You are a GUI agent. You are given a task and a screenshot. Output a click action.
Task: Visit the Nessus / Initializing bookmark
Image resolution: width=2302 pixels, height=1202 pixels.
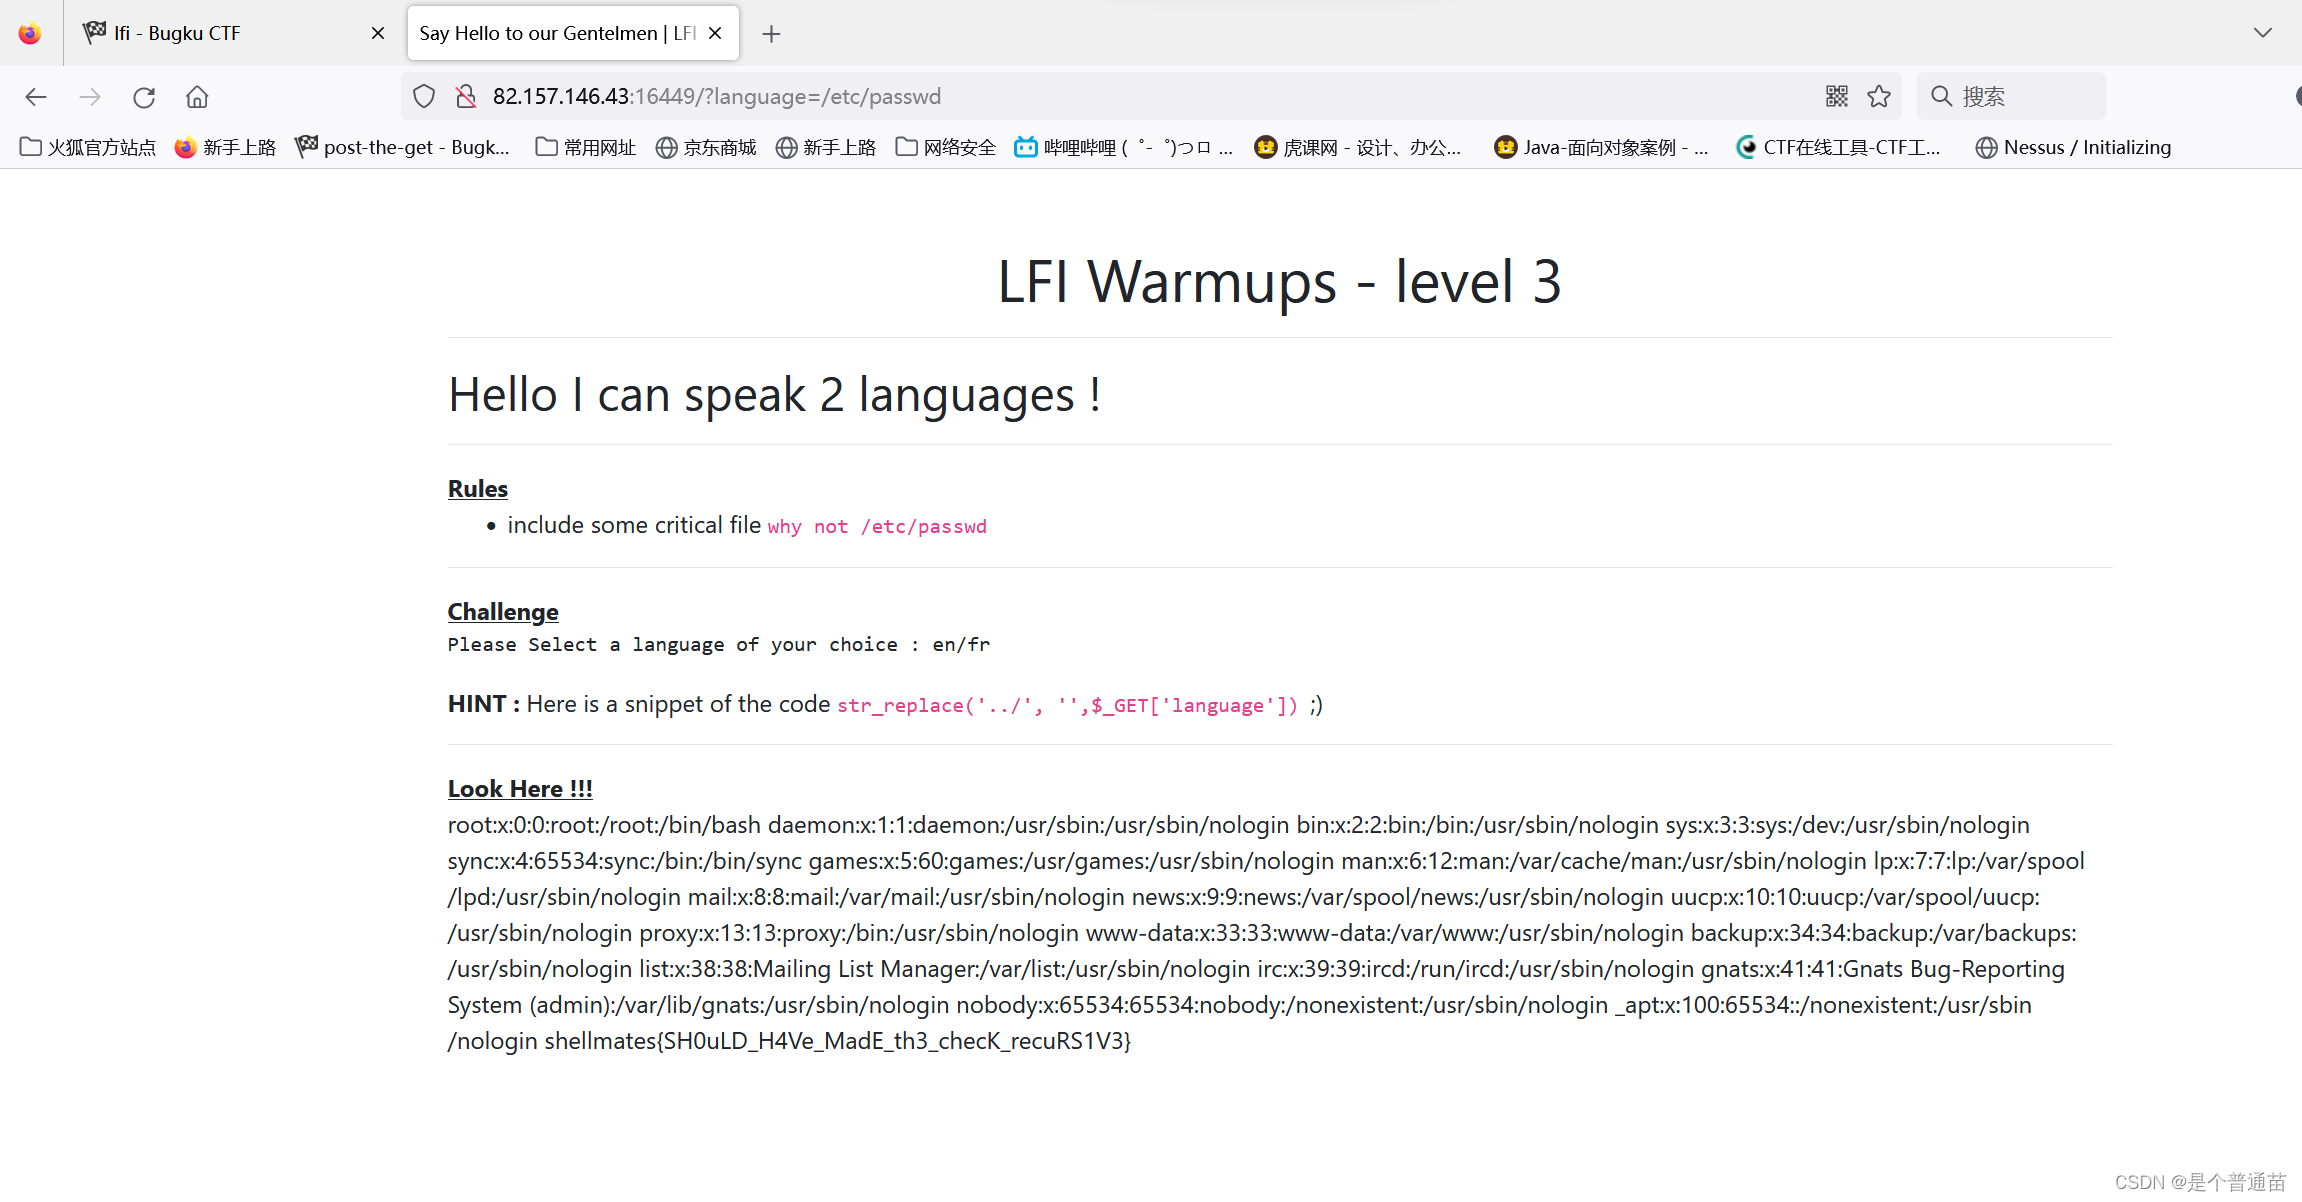click(2073, 147)
